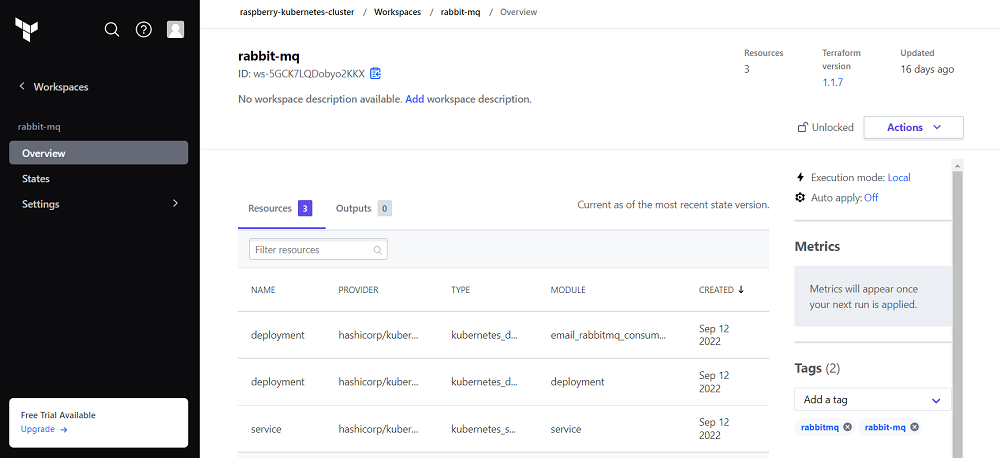Click the Unlocked padlock icon
The width and height of the screenshot is (1000, 458).
tap(803, 127)
